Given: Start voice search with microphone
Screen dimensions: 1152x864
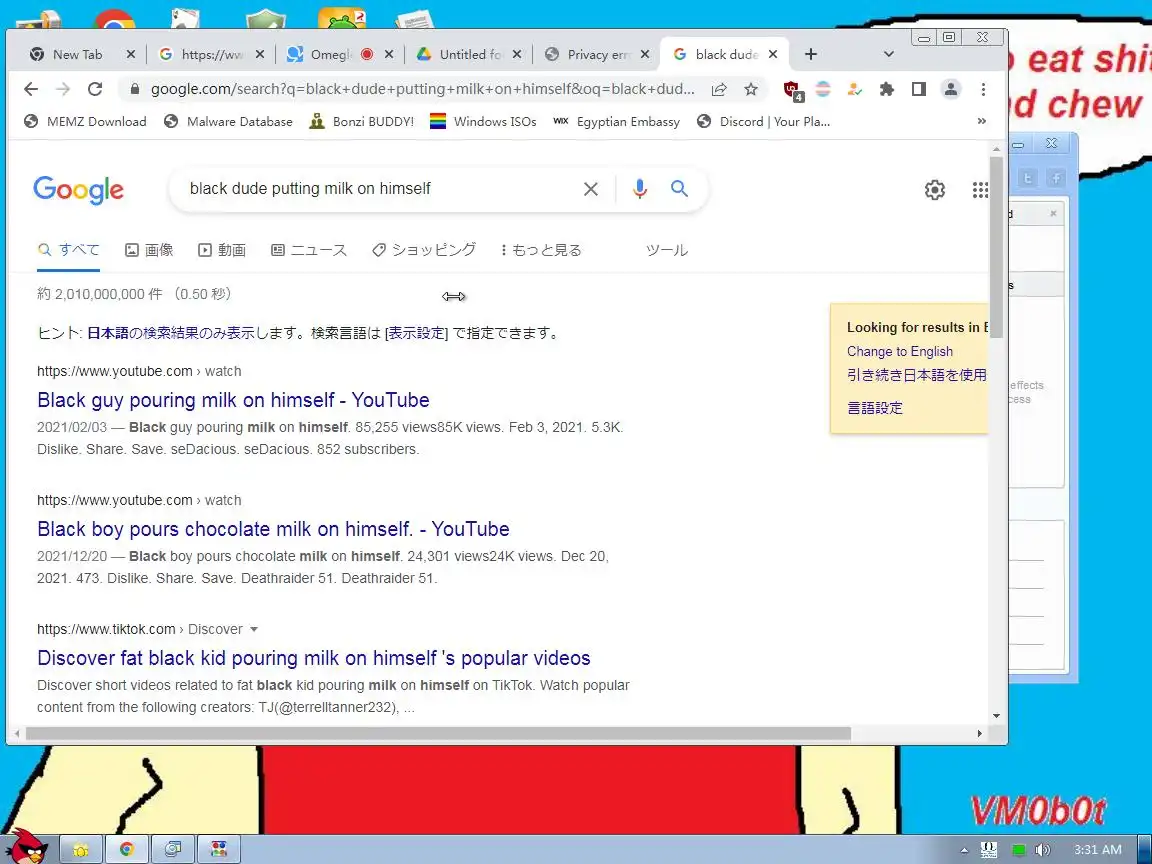Looking at the screenshot, I should point(640,189).
